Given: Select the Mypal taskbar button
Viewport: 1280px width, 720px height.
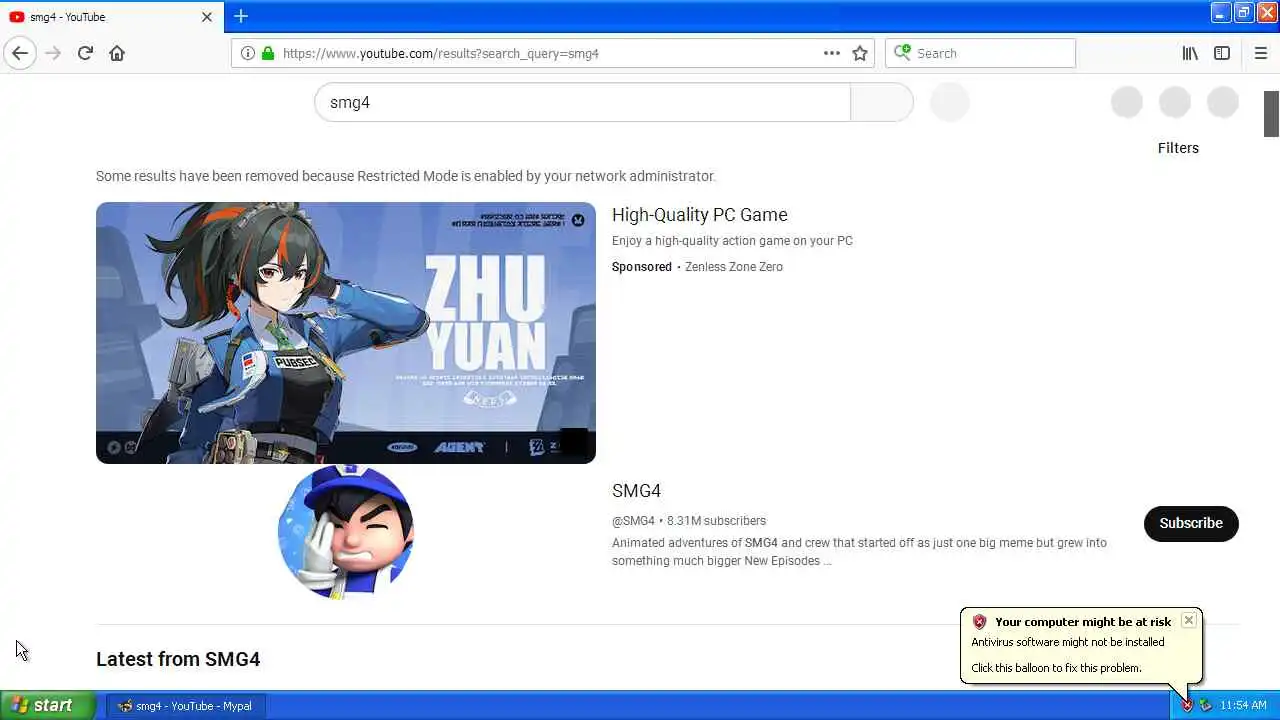Looking at the screenshot, I should 185,705.
